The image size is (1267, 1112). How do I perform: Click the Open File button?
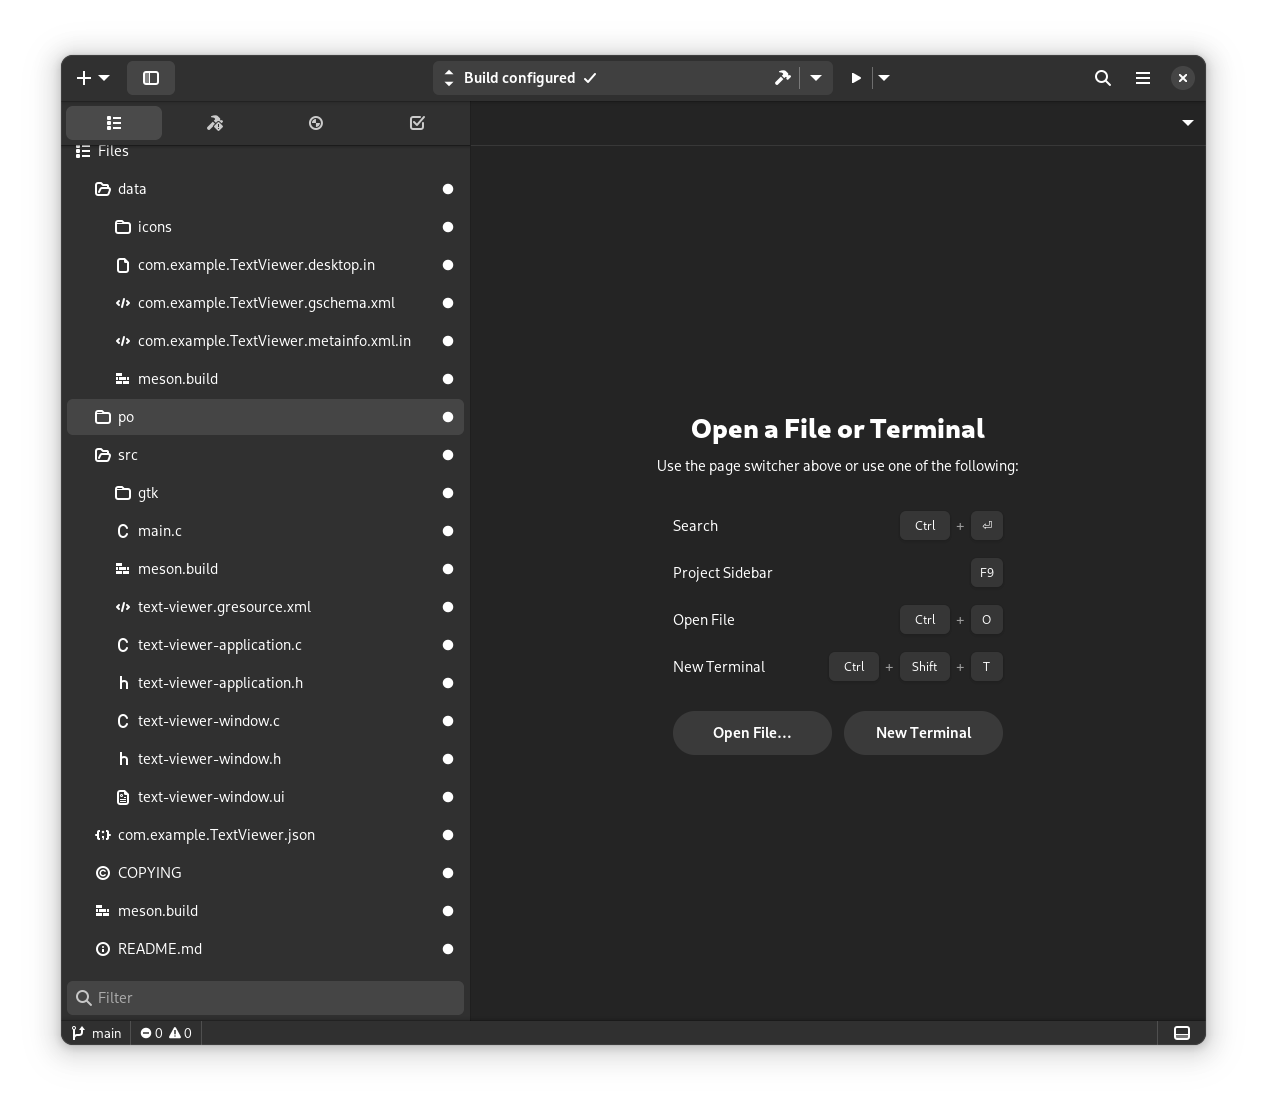pos(752,732)
